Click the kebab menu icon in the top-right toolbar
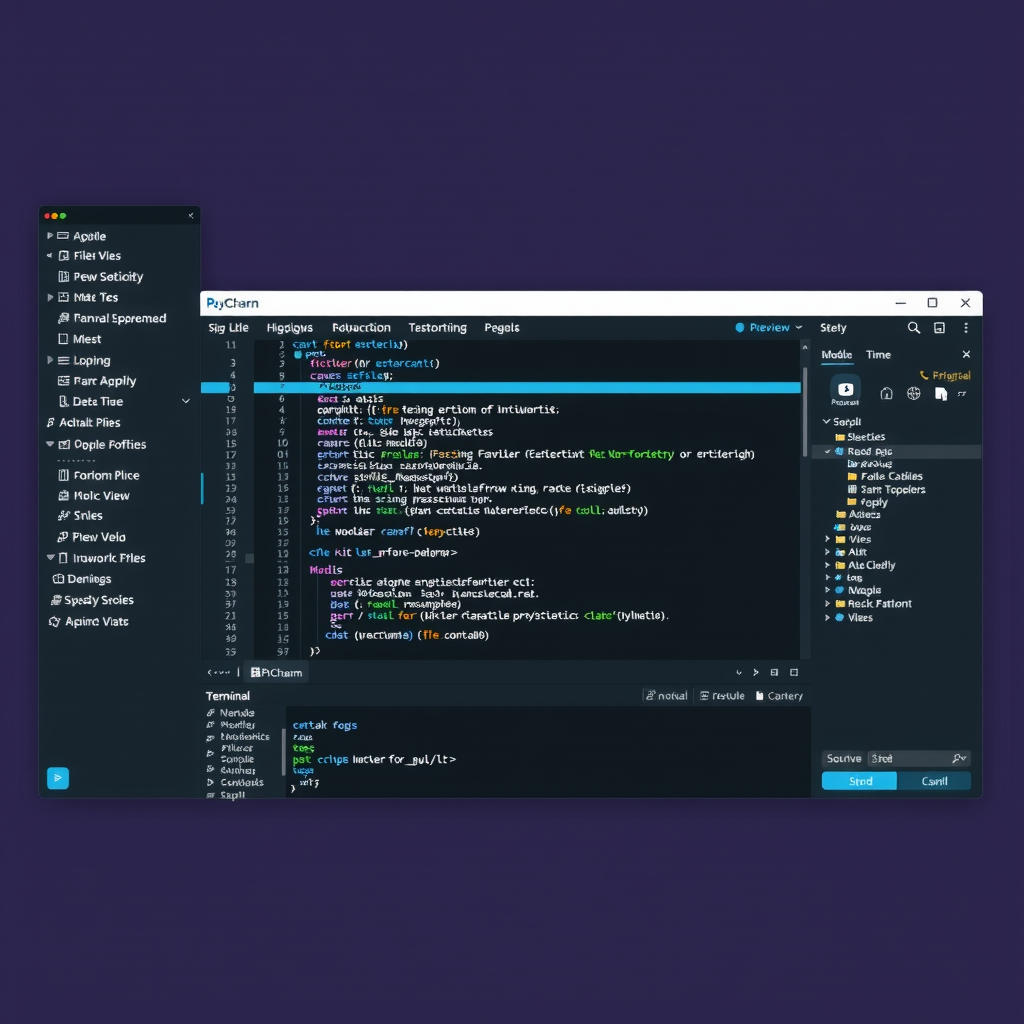The height and width of the screenshot is (1024, 1024). pos(965,327)
